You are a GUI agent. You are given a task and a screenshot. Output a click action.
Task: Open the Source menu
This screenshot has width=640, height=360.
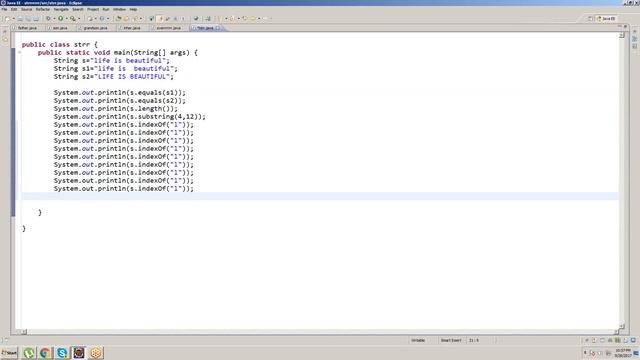click(x=26, y=9)
